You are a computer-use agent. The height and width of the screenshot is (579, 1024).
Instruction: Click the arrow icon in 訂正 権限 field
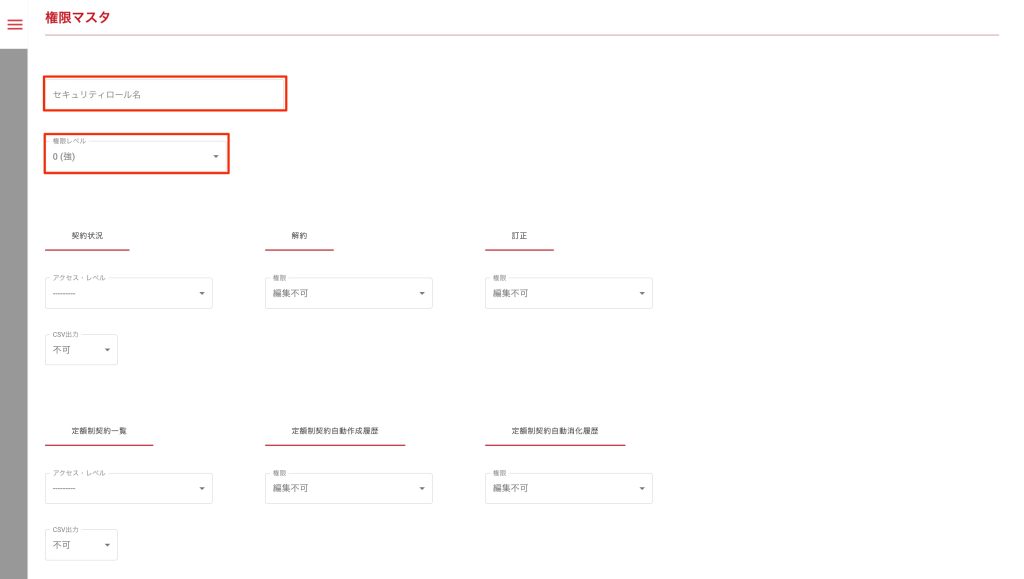[642, 293]
